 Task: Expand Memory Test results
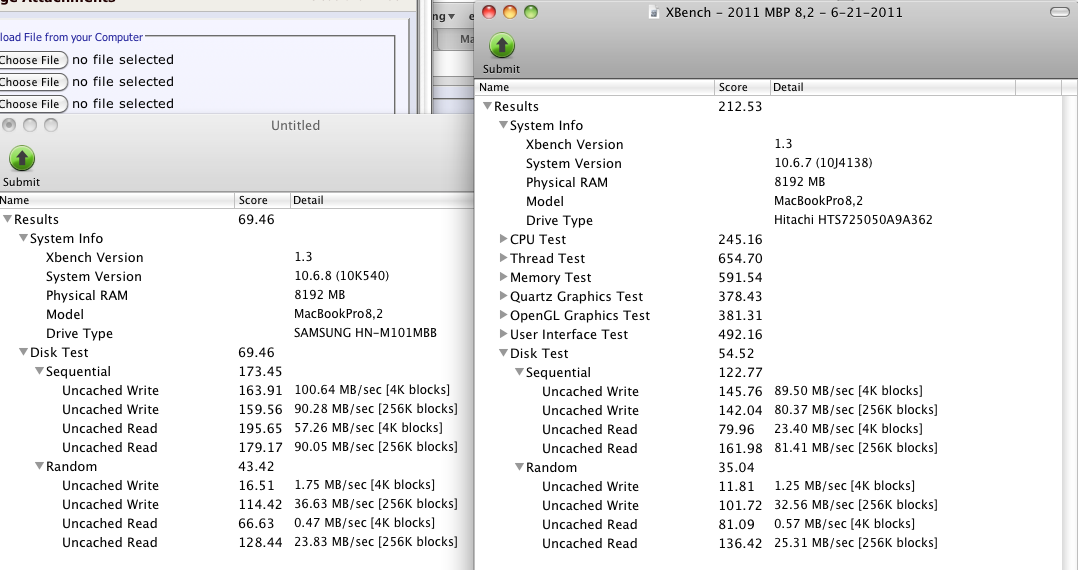click(x=503, y=277)
